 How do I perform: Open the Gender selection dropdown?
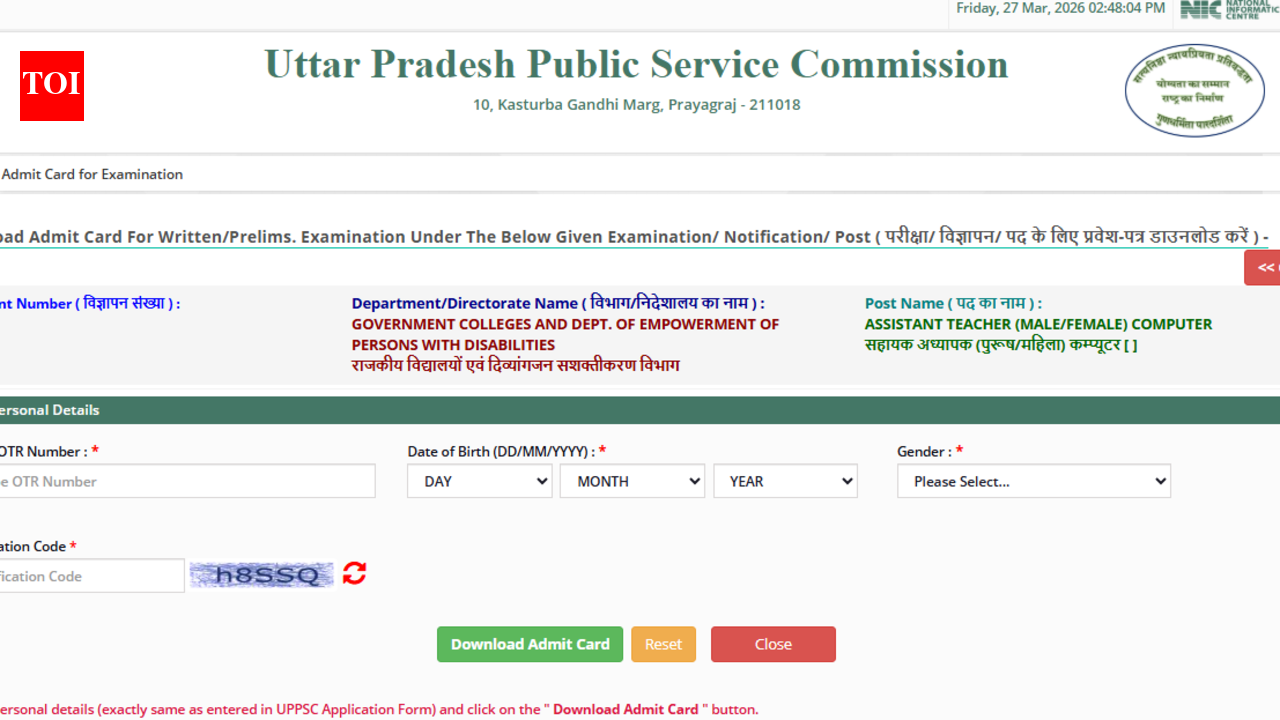click(x=1034, y=481)
